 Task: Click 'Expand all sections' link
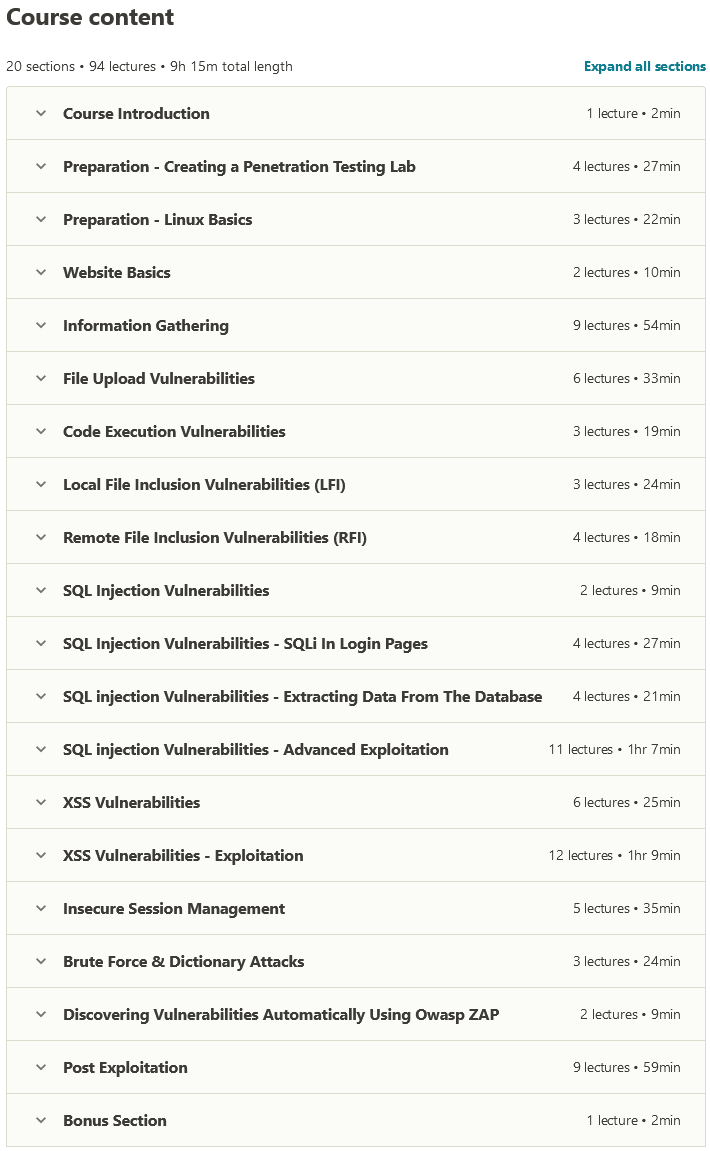click(644, 67)
